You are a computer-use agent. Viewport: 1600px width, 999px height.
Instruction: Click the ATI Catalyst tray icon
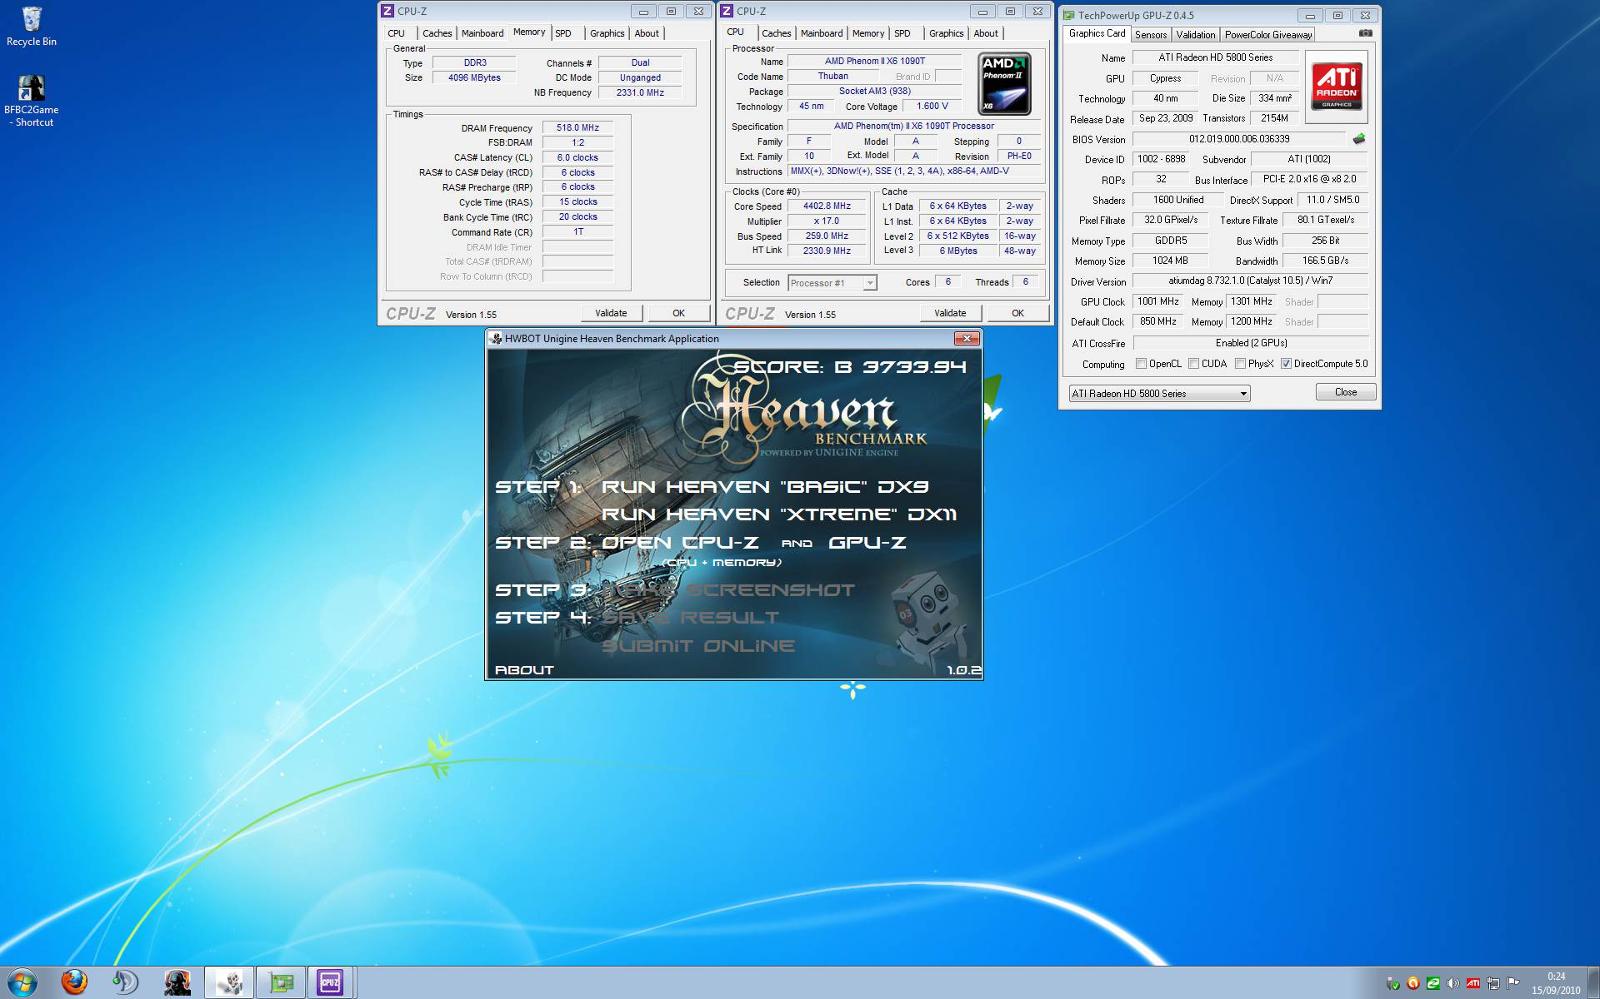pos(1473,983)
